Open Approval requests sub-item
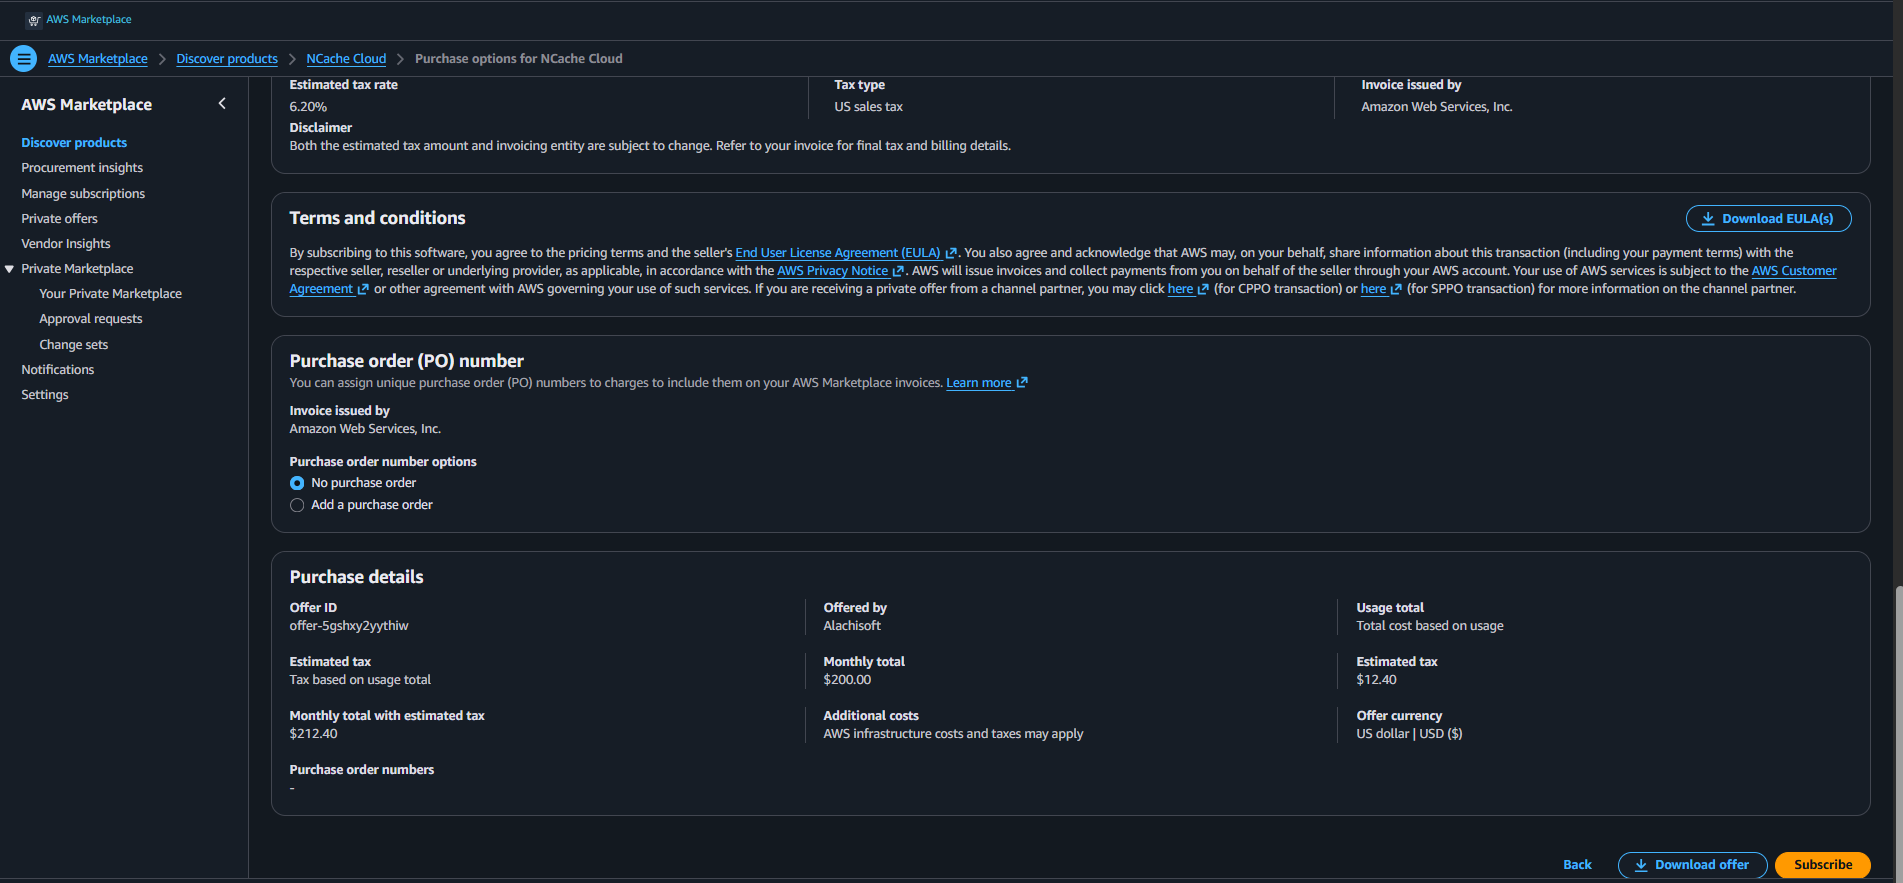The width and height of the screenshot is (1903, 883). click(x=91, y=319)
